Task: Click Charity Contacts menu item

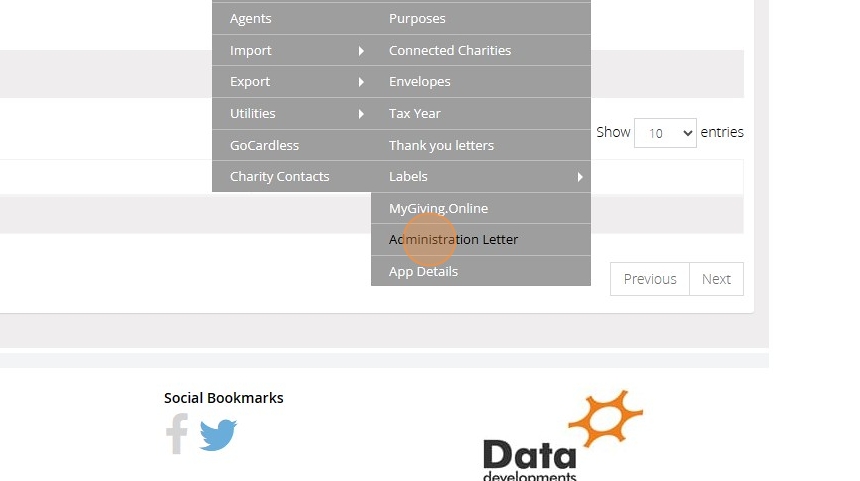Action: [279, 177]
